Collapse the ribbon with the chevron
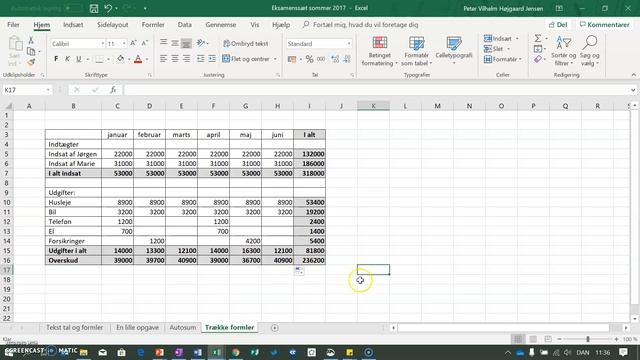The width and height of the screenshot is (640, 360). pos(633,75)
